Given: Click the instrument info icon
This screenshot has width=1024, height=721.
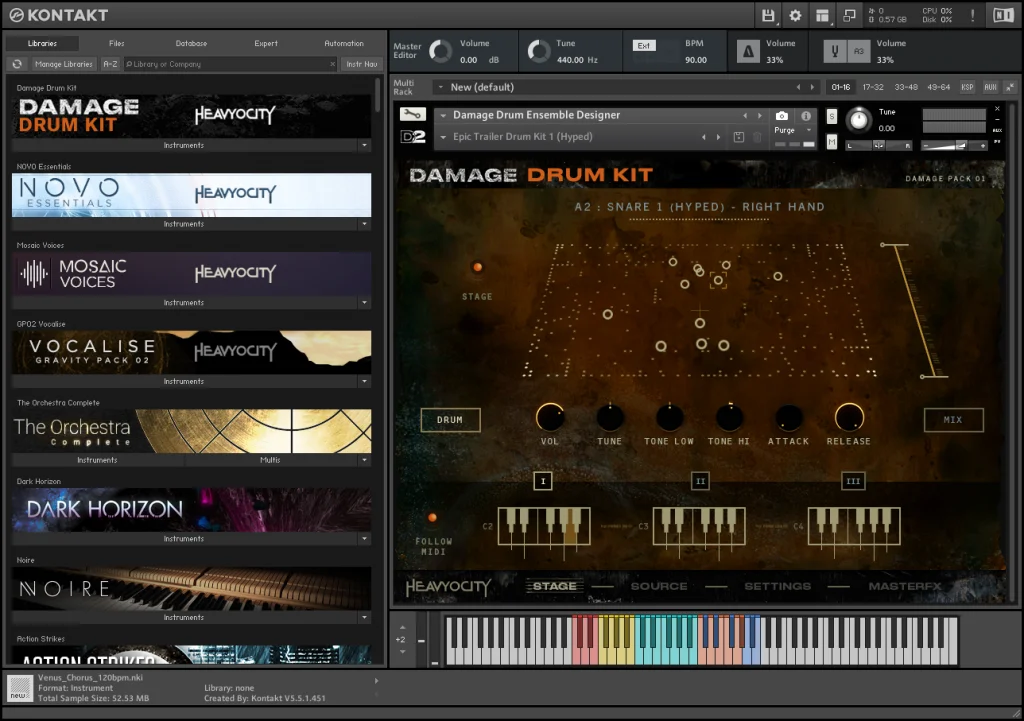Looking at the screenshot, I should click(x=807, y=116).
